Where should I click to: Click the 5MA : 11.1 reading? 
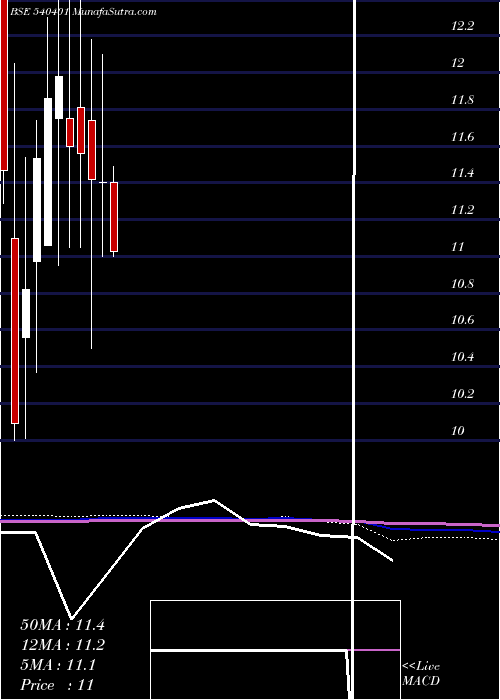[58, 665]
